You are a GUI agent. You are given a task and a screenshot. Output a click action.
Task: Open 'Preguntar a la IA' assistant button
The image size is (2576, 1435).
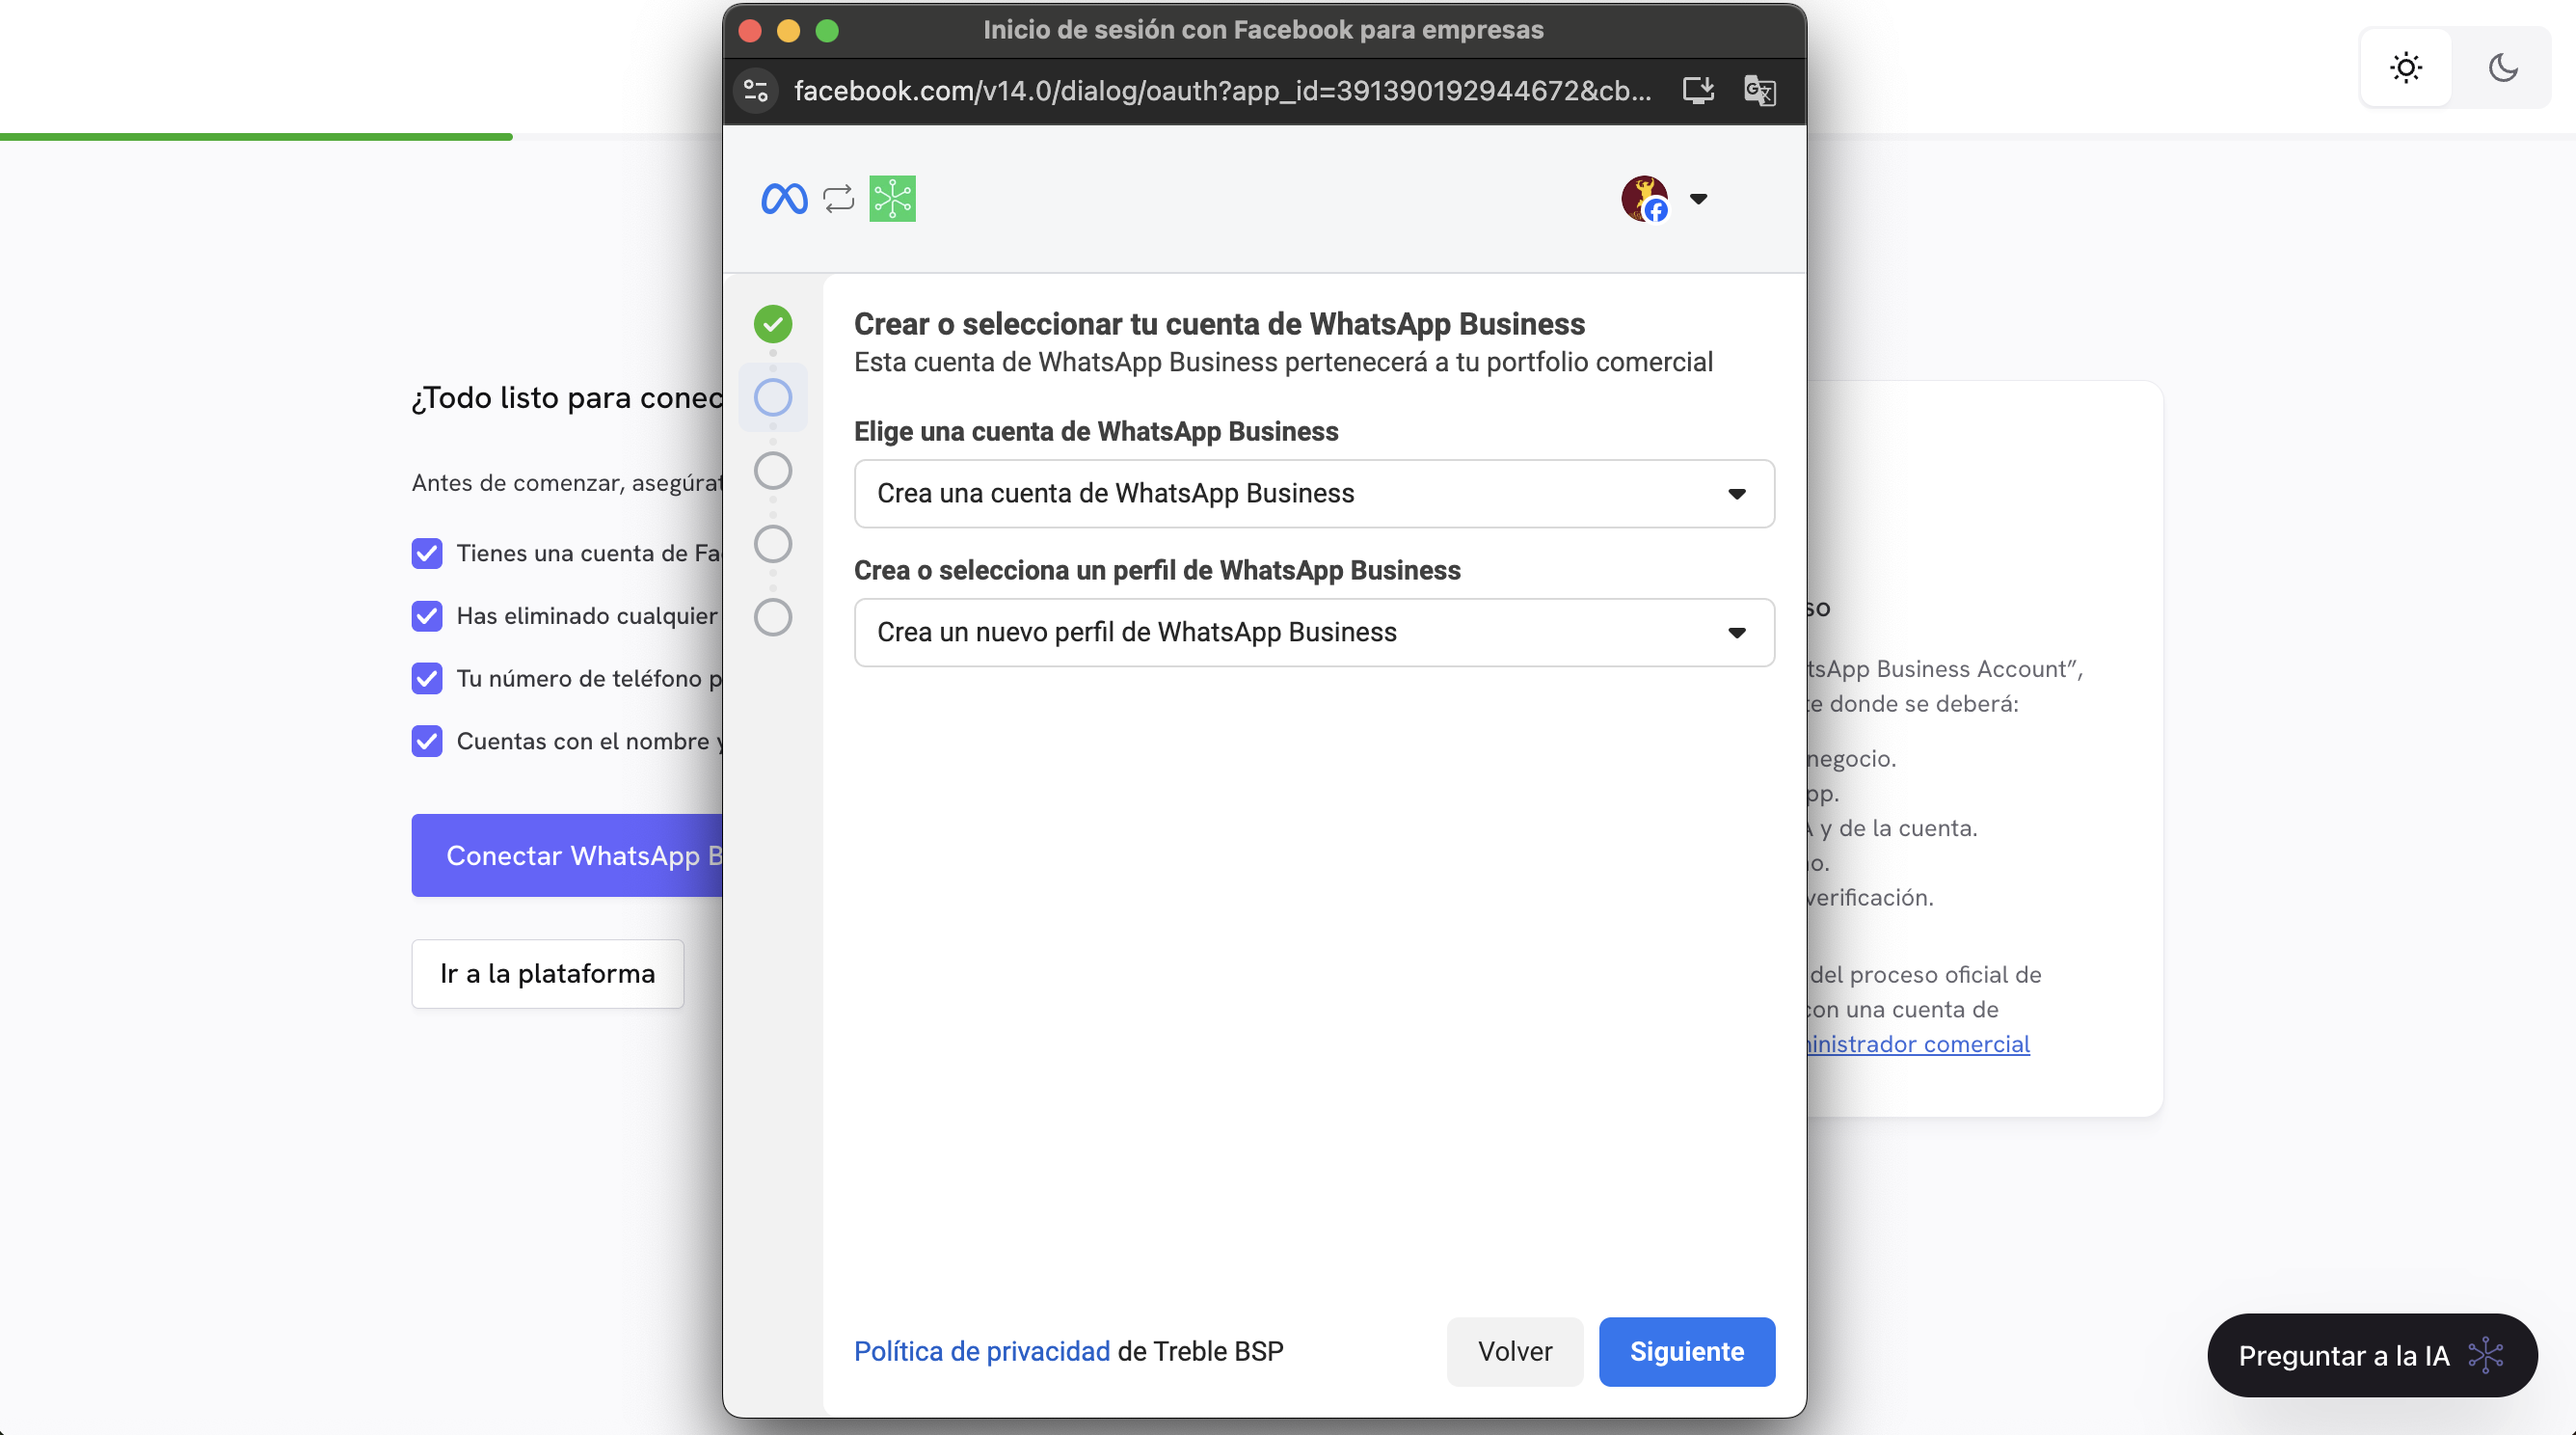(2372, 1356)
